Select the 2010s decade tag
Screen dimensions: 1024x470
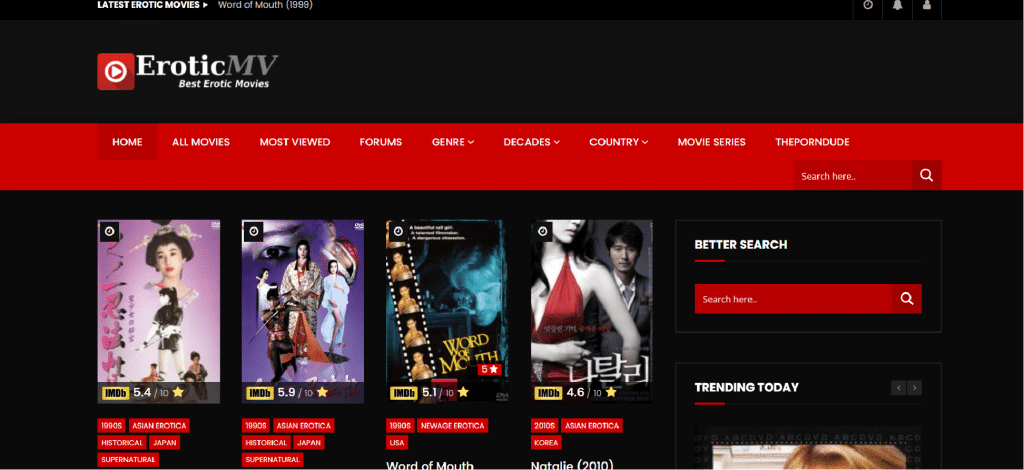544,426
